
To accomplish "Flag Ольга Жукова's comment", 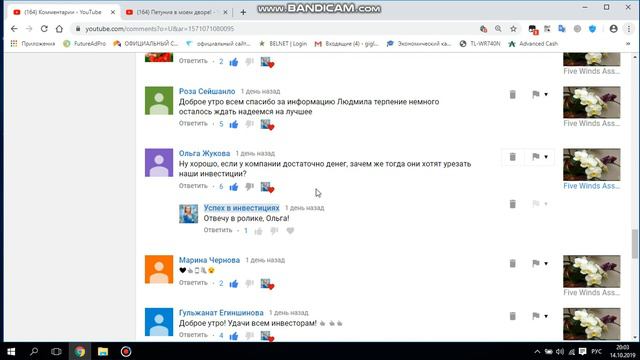I will 536,156.
